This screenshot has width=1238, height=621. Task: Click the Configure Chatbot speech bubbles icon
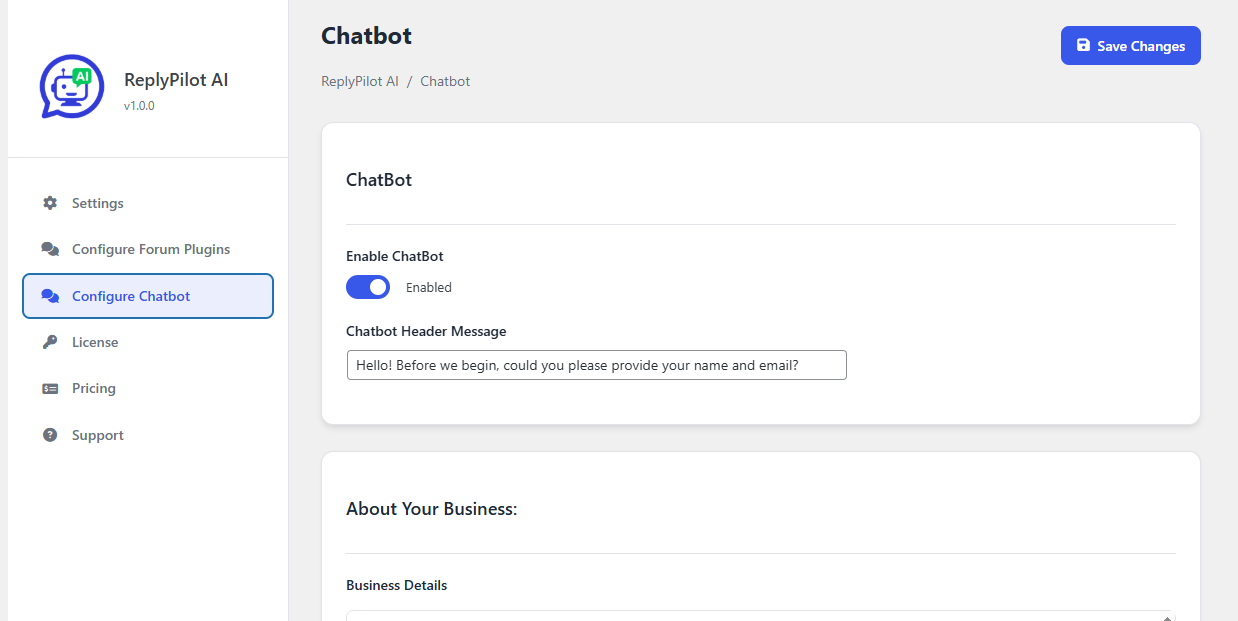click(x=50, y=296)
